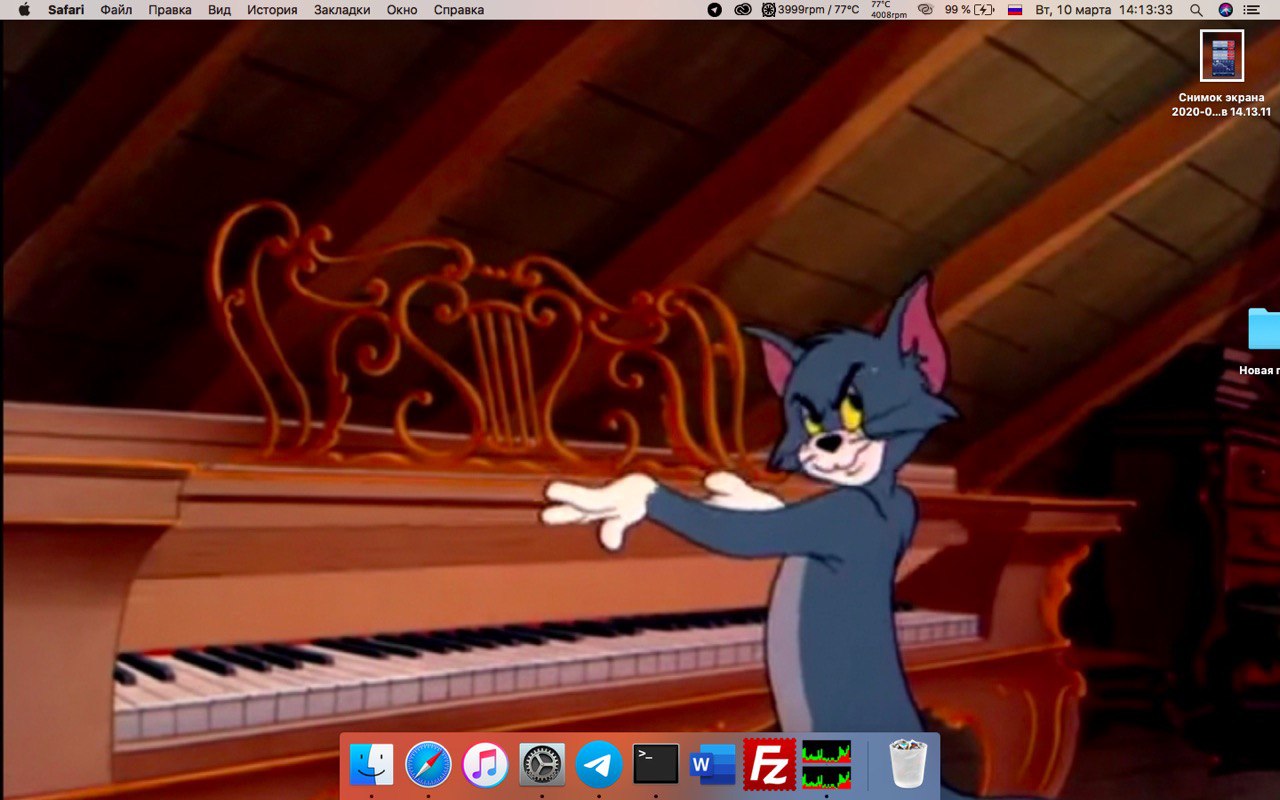Open the Справка menu
This screenshot has width=1280, height=800.
click(x=459, y=10)
